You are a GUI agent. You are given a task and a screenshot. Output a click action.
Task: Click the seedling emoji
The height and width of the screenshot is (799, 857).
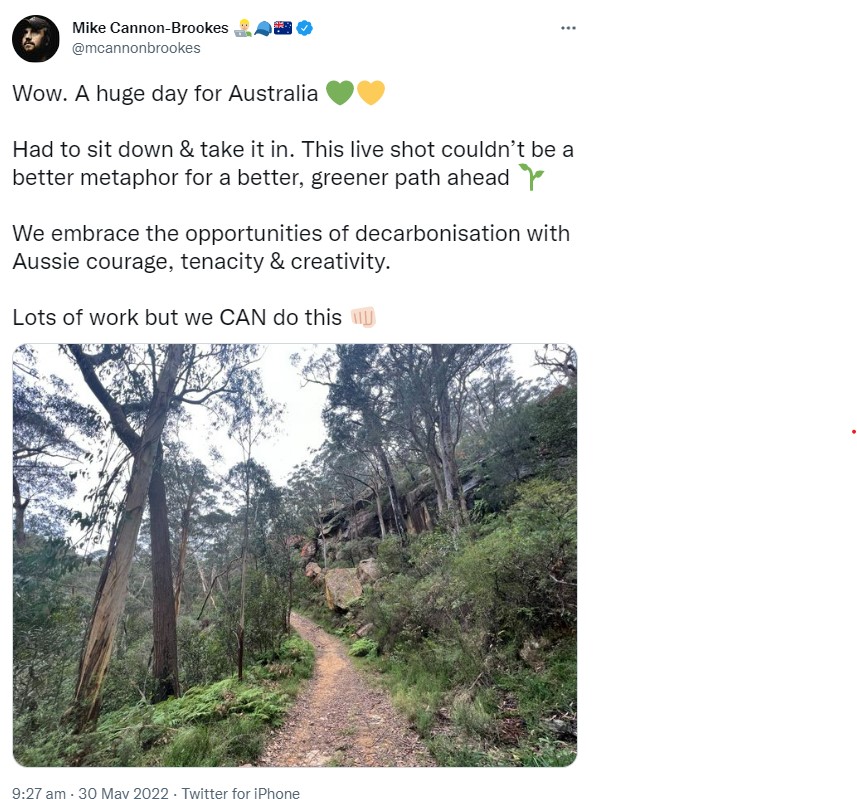coord(531,177)
